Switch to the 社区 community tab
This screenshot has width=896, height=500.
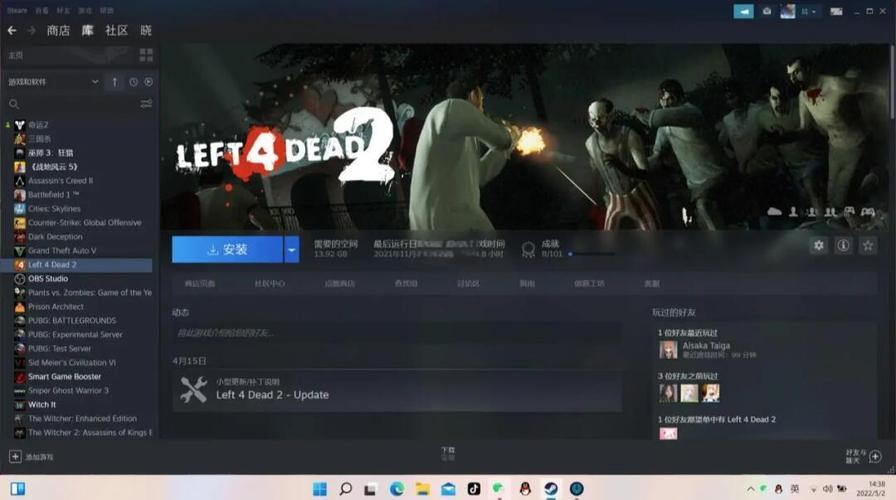coord(117,31)
